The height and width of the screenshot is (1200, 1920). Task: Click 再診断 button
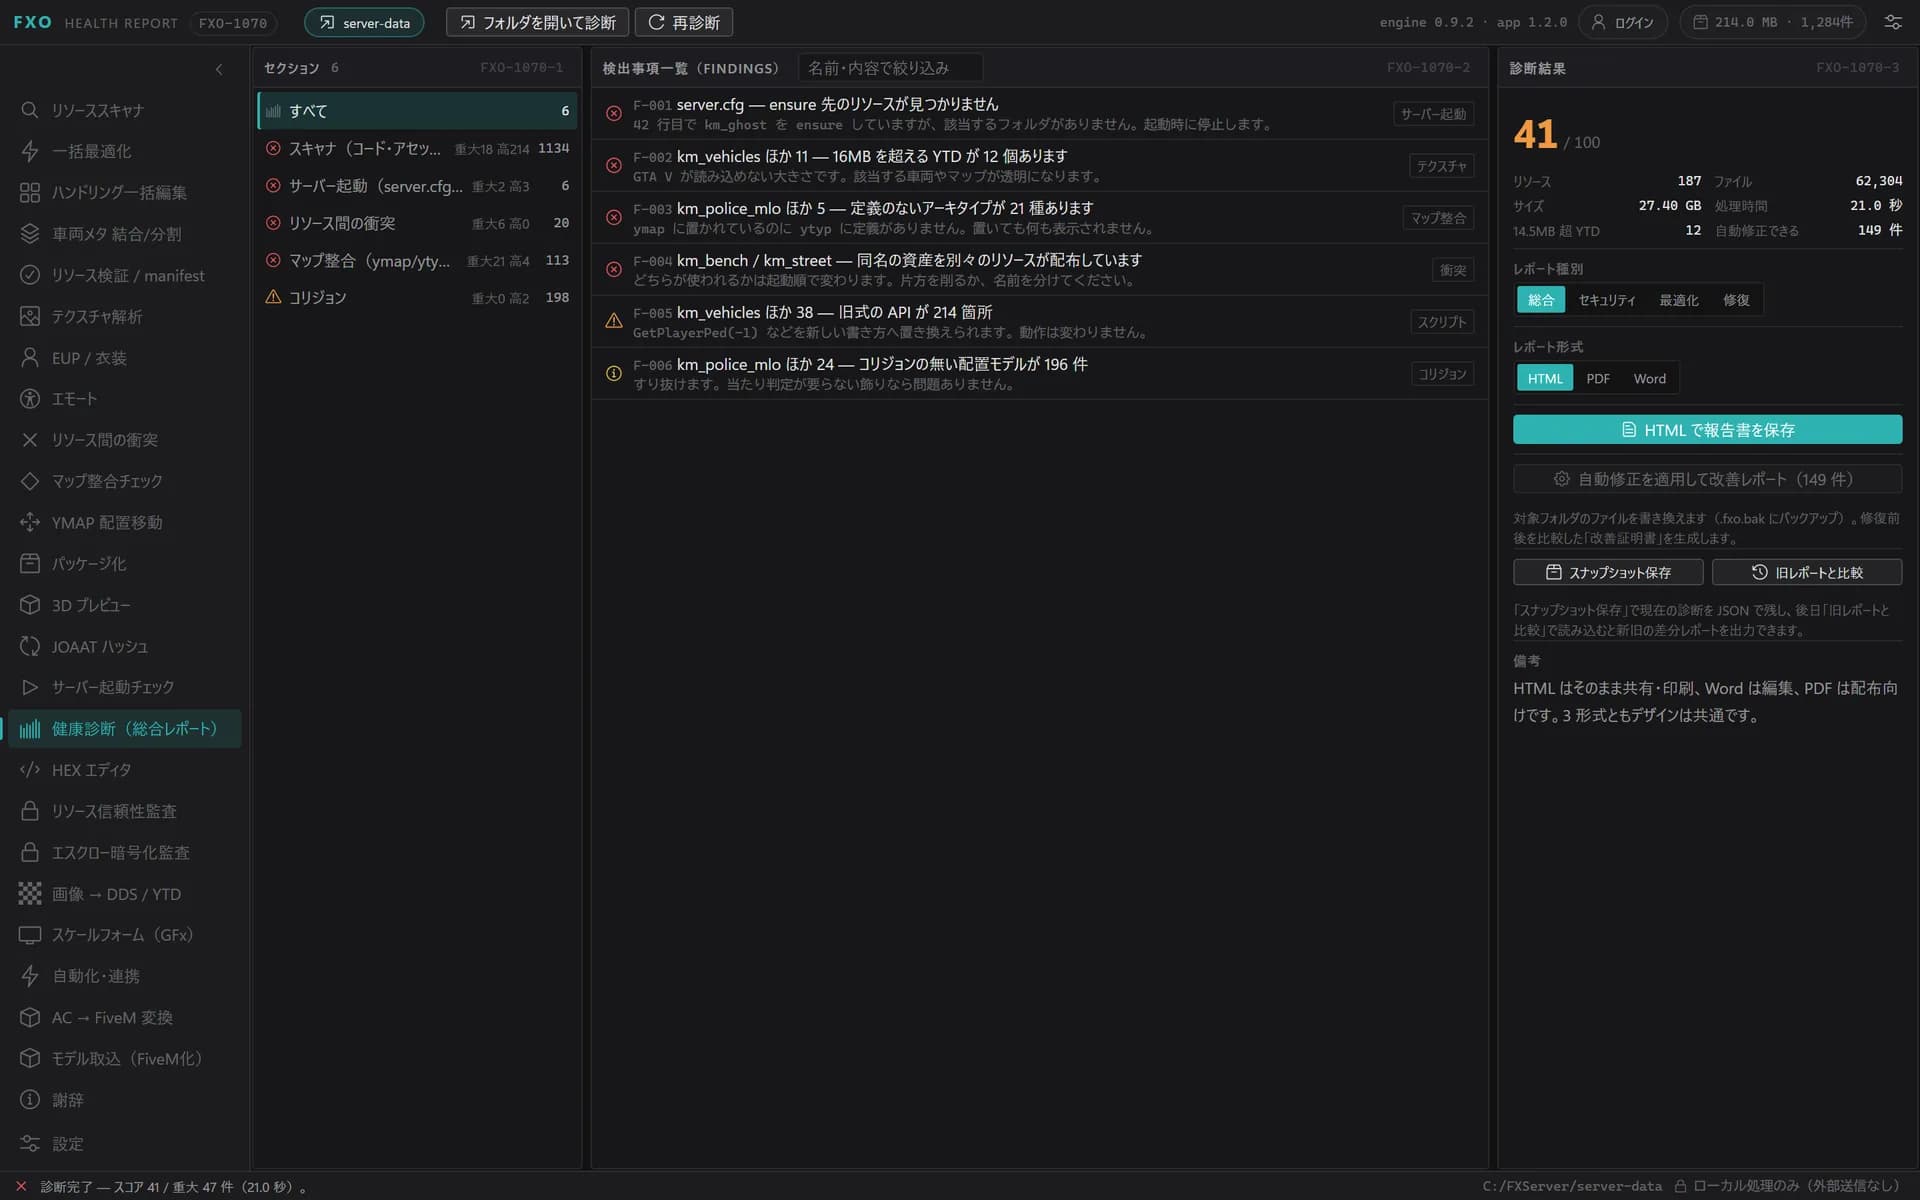coord(684,22)
